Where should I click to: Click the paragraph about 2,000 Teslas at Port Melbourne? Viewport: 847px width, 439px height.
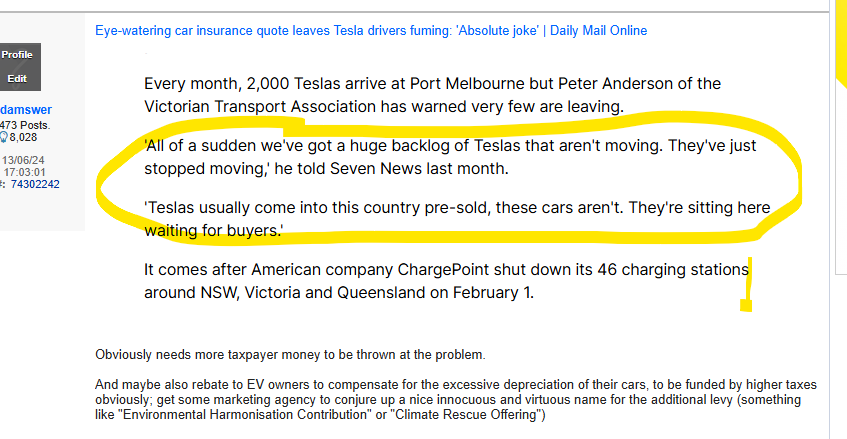[x=432, y=95]
